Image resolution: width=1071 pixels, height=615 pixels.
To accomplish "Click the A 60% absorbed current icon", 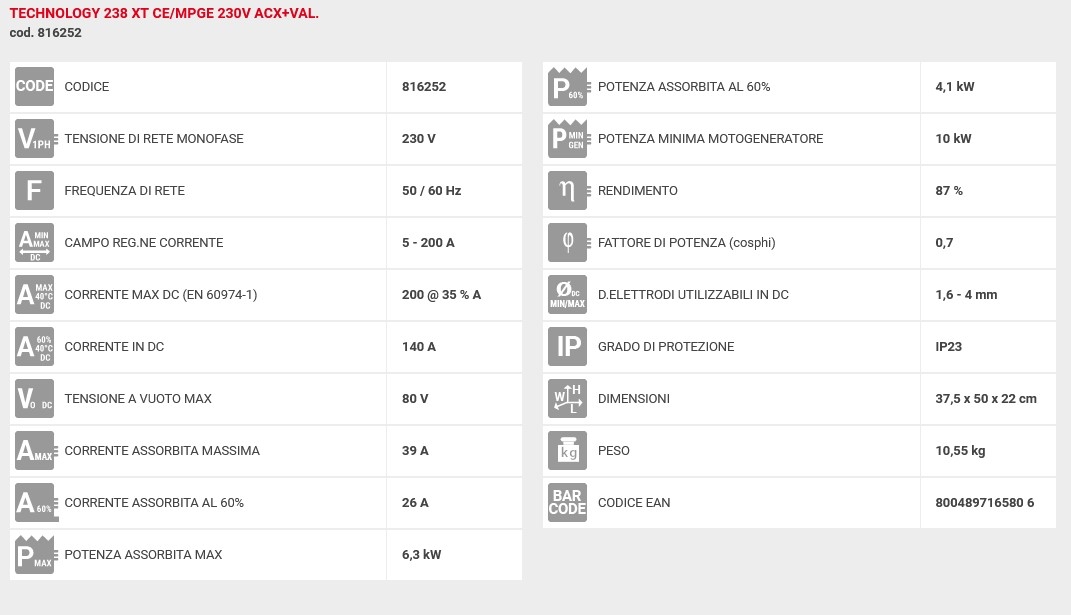I will pyautogui.click(x=36, y=502).
